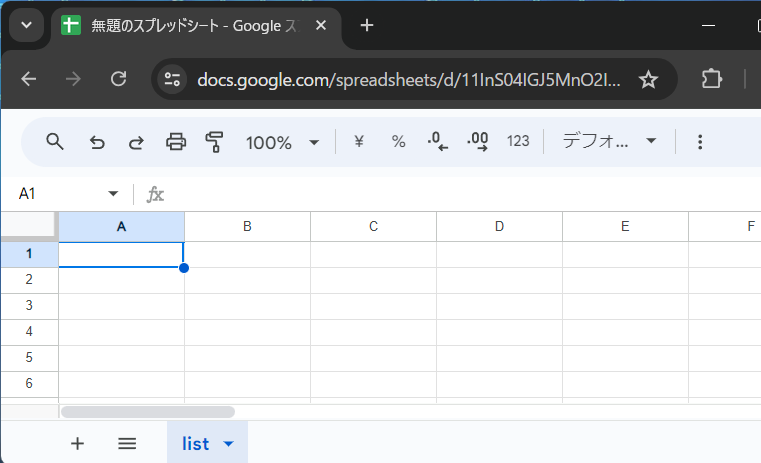Undo the last action

tap(97, 142)
